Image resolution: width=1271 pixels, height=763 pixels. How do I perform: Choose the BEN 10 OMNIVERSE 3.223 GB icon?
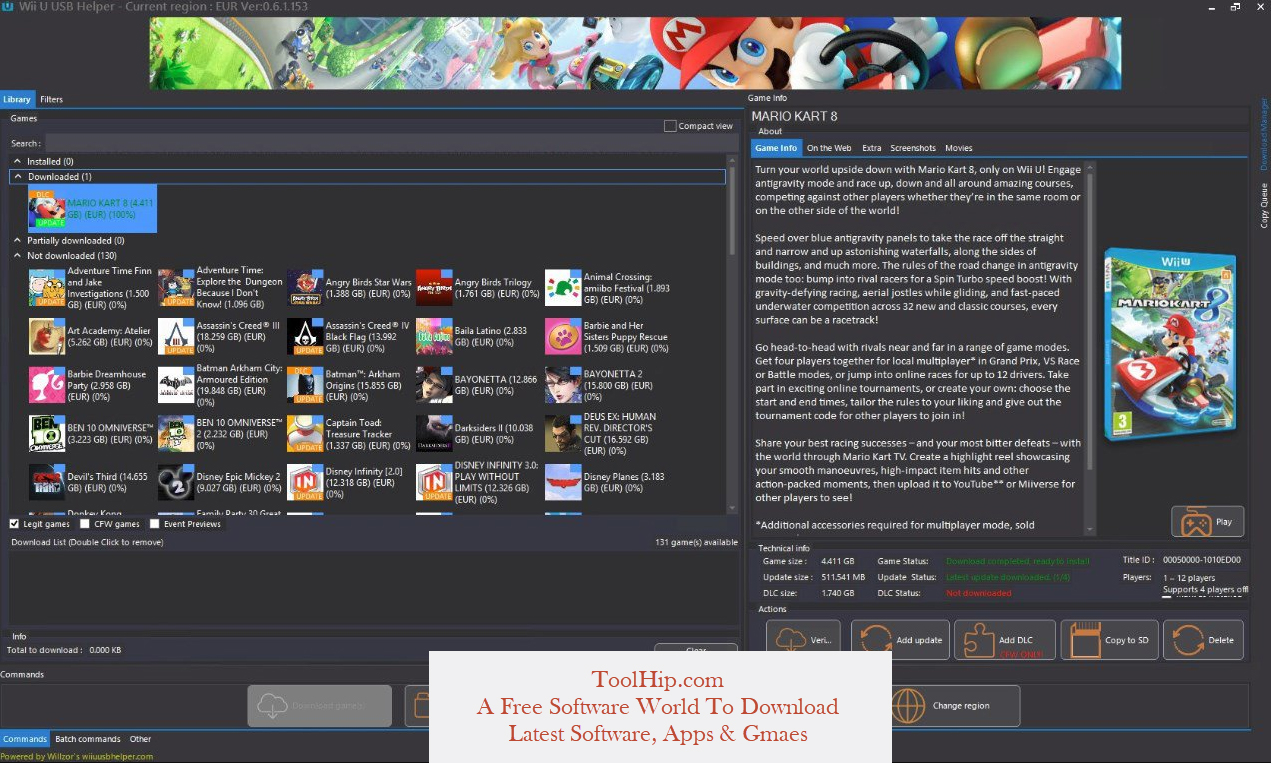[x=47, y=434]
